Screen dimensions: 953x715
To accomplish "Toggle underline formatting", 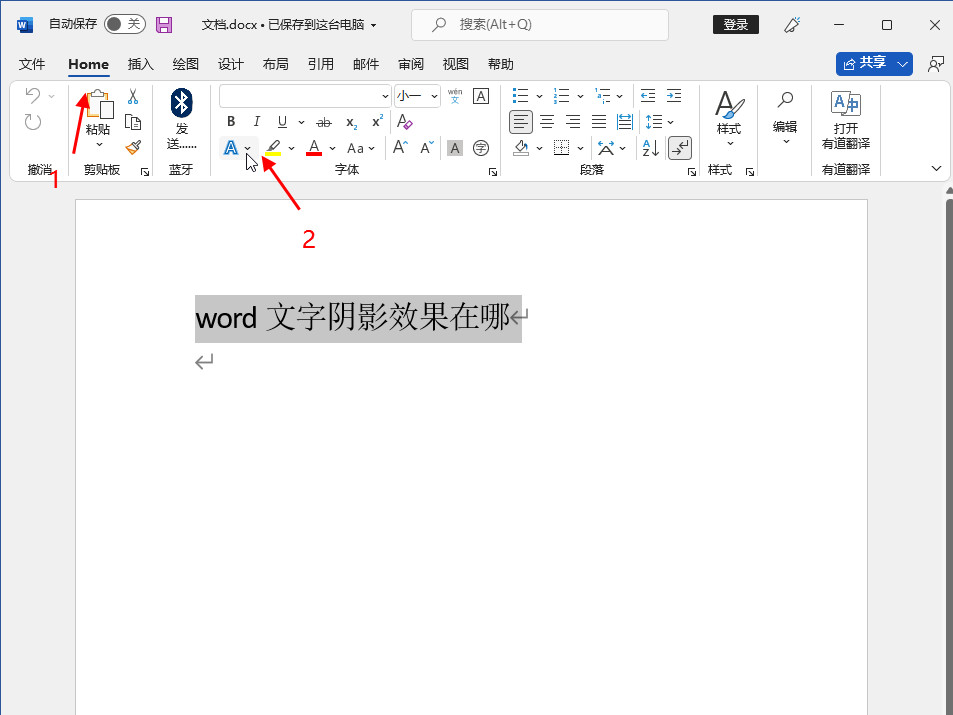I will coord(282,122).
